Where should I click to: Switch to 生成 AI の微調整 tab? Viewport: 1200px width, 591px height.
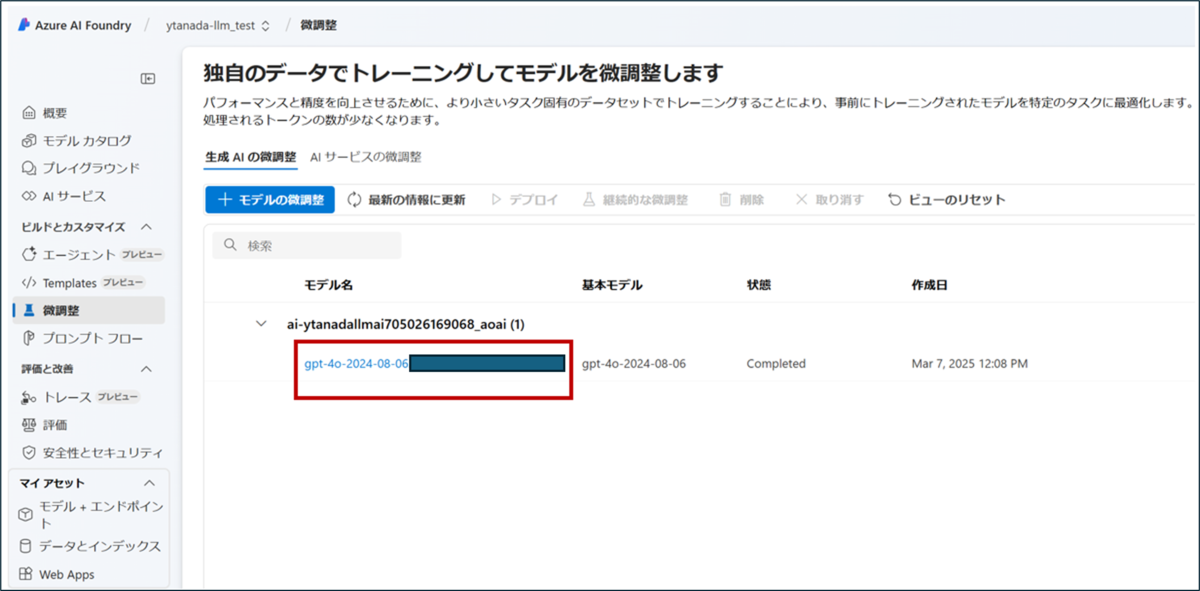tap(250, 157)
